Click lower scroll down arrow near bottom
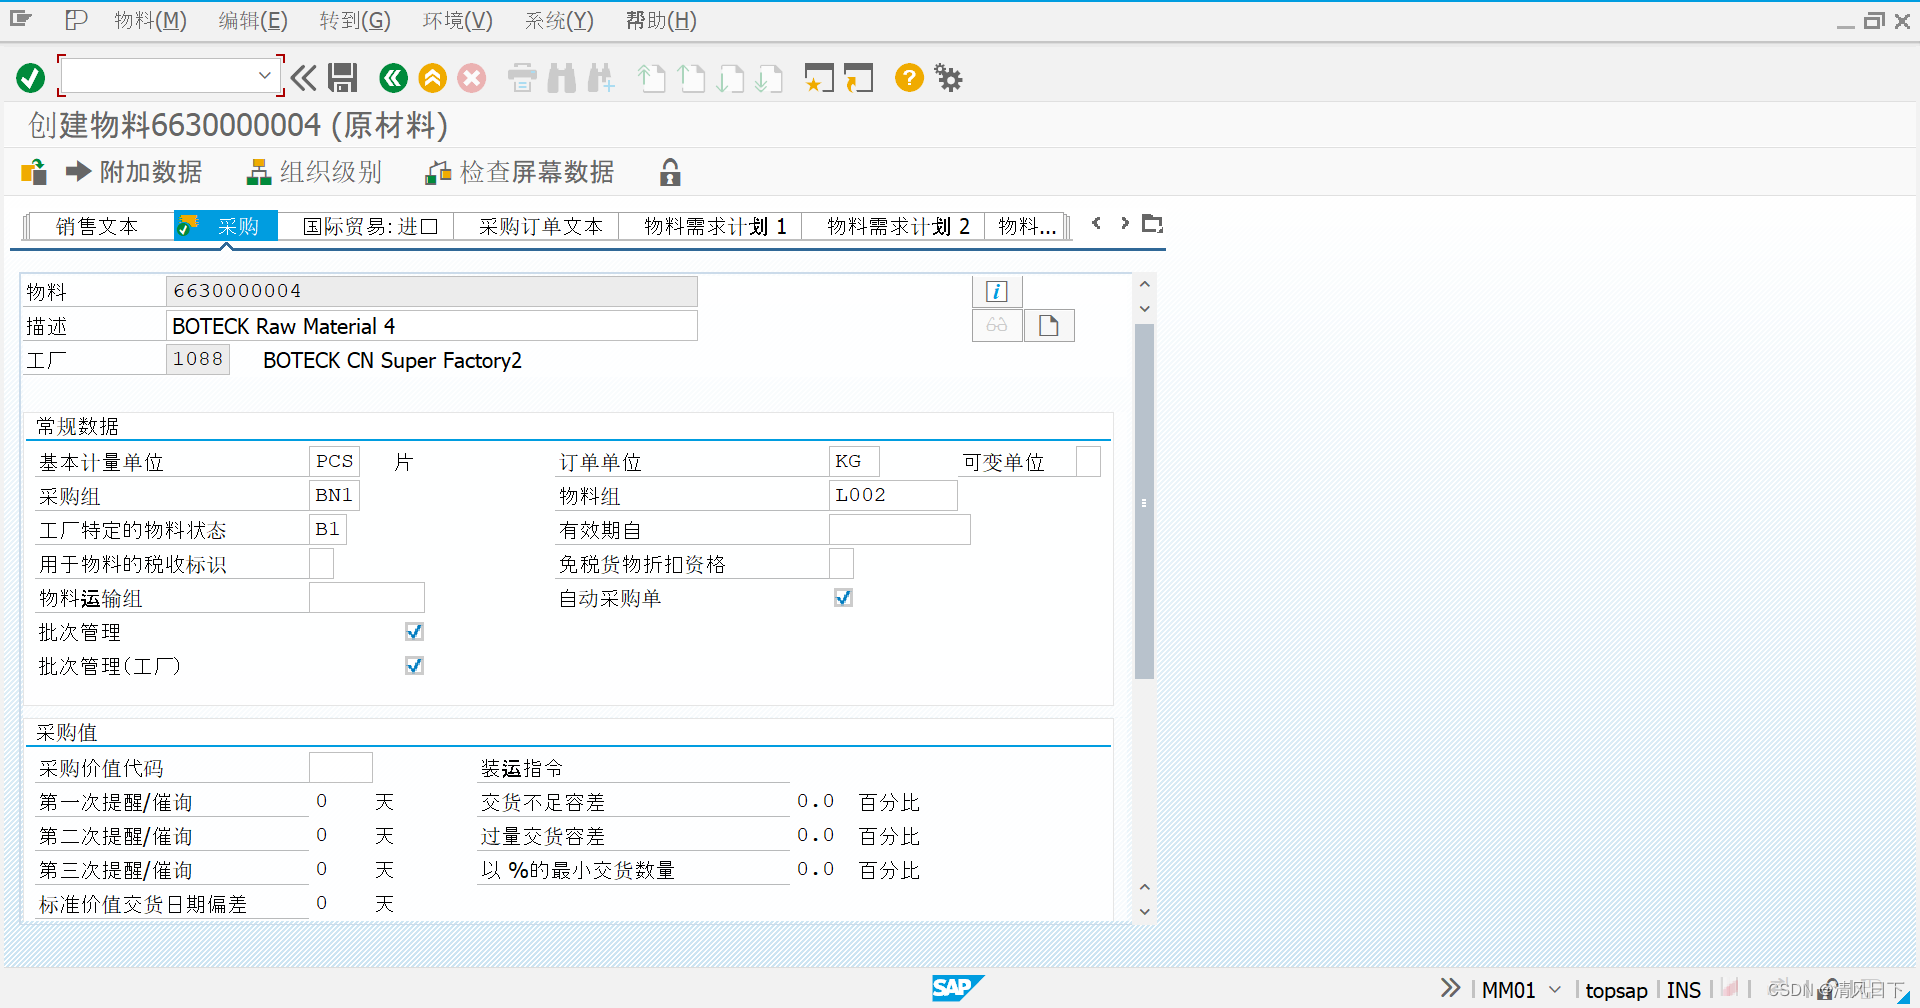 [x=1145, y=911]
